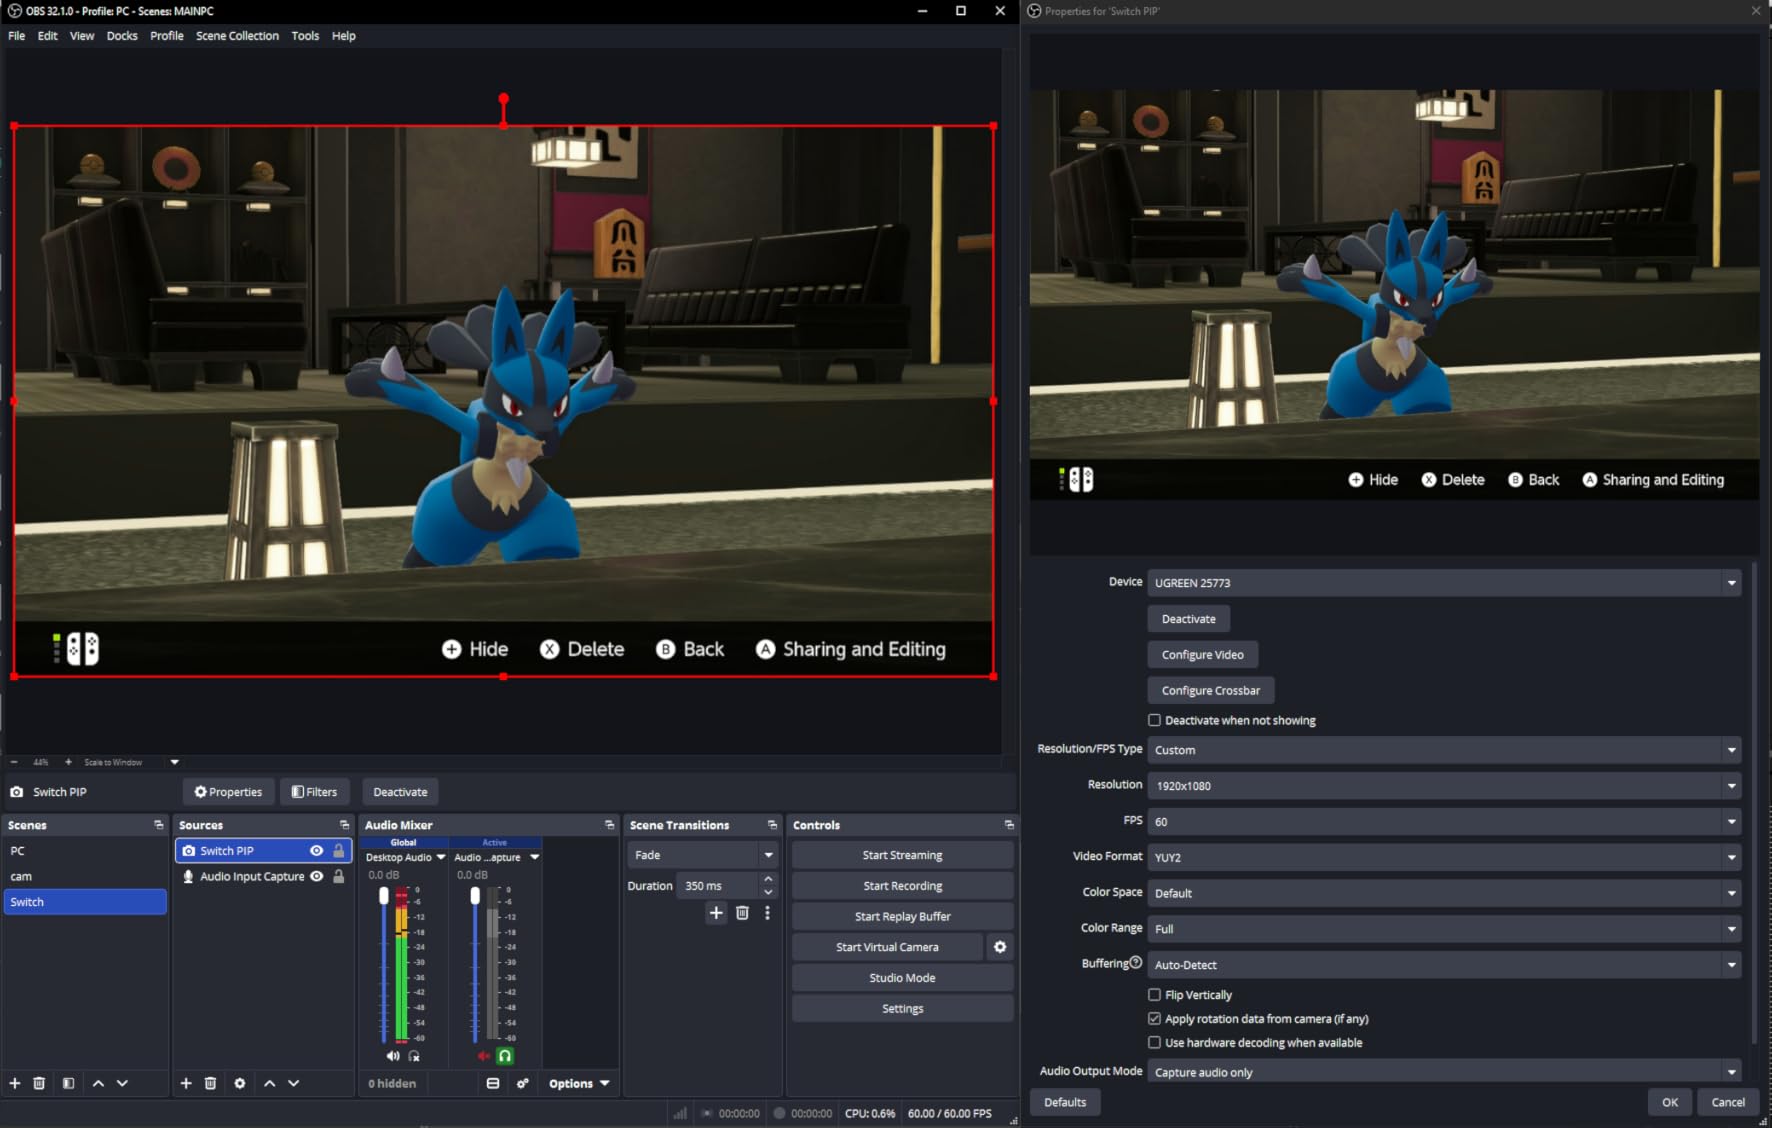
Task: Hide the Audio Input Capture source with eye icon
Action: pos(317,876)
